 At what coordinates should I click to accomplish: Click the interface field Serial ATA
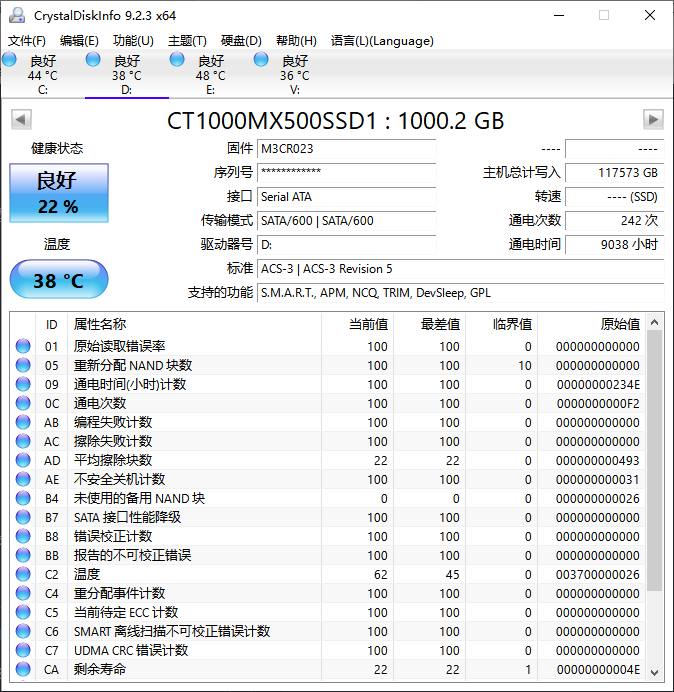(346, 196)
